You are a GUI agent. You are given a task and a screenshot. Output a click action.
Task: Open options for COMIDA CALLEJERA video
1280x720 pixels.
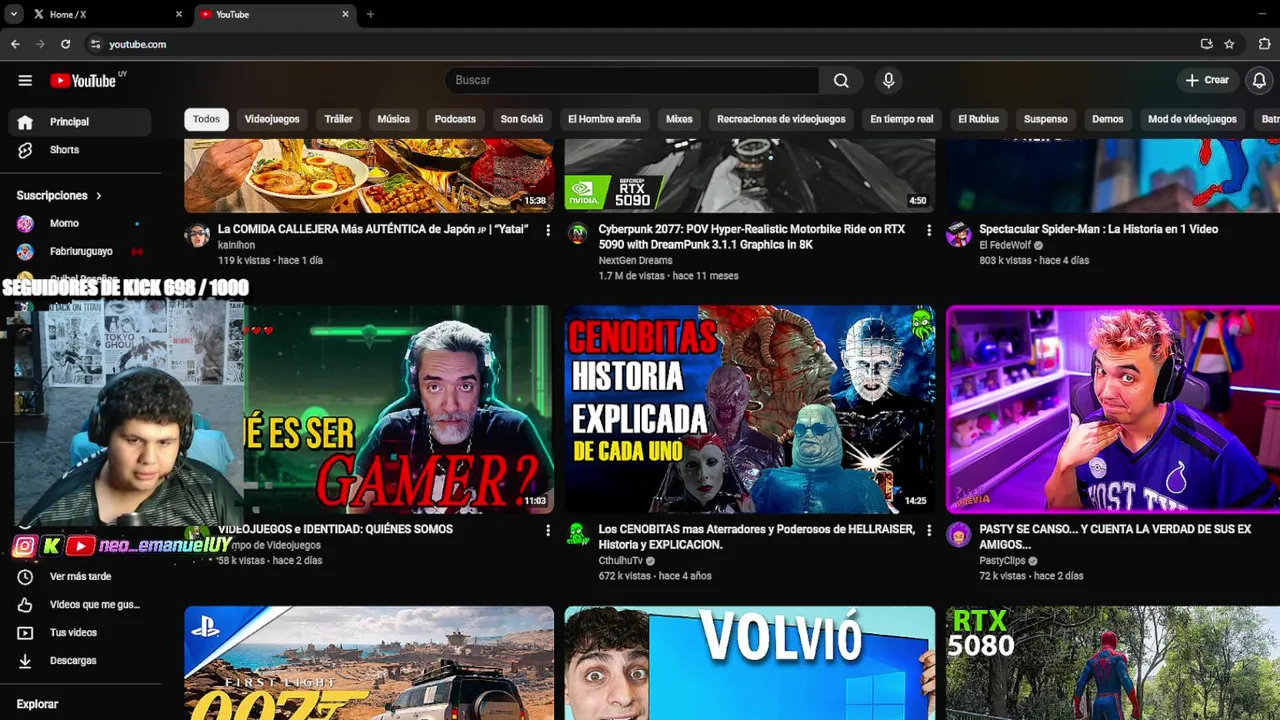[547, 230]
